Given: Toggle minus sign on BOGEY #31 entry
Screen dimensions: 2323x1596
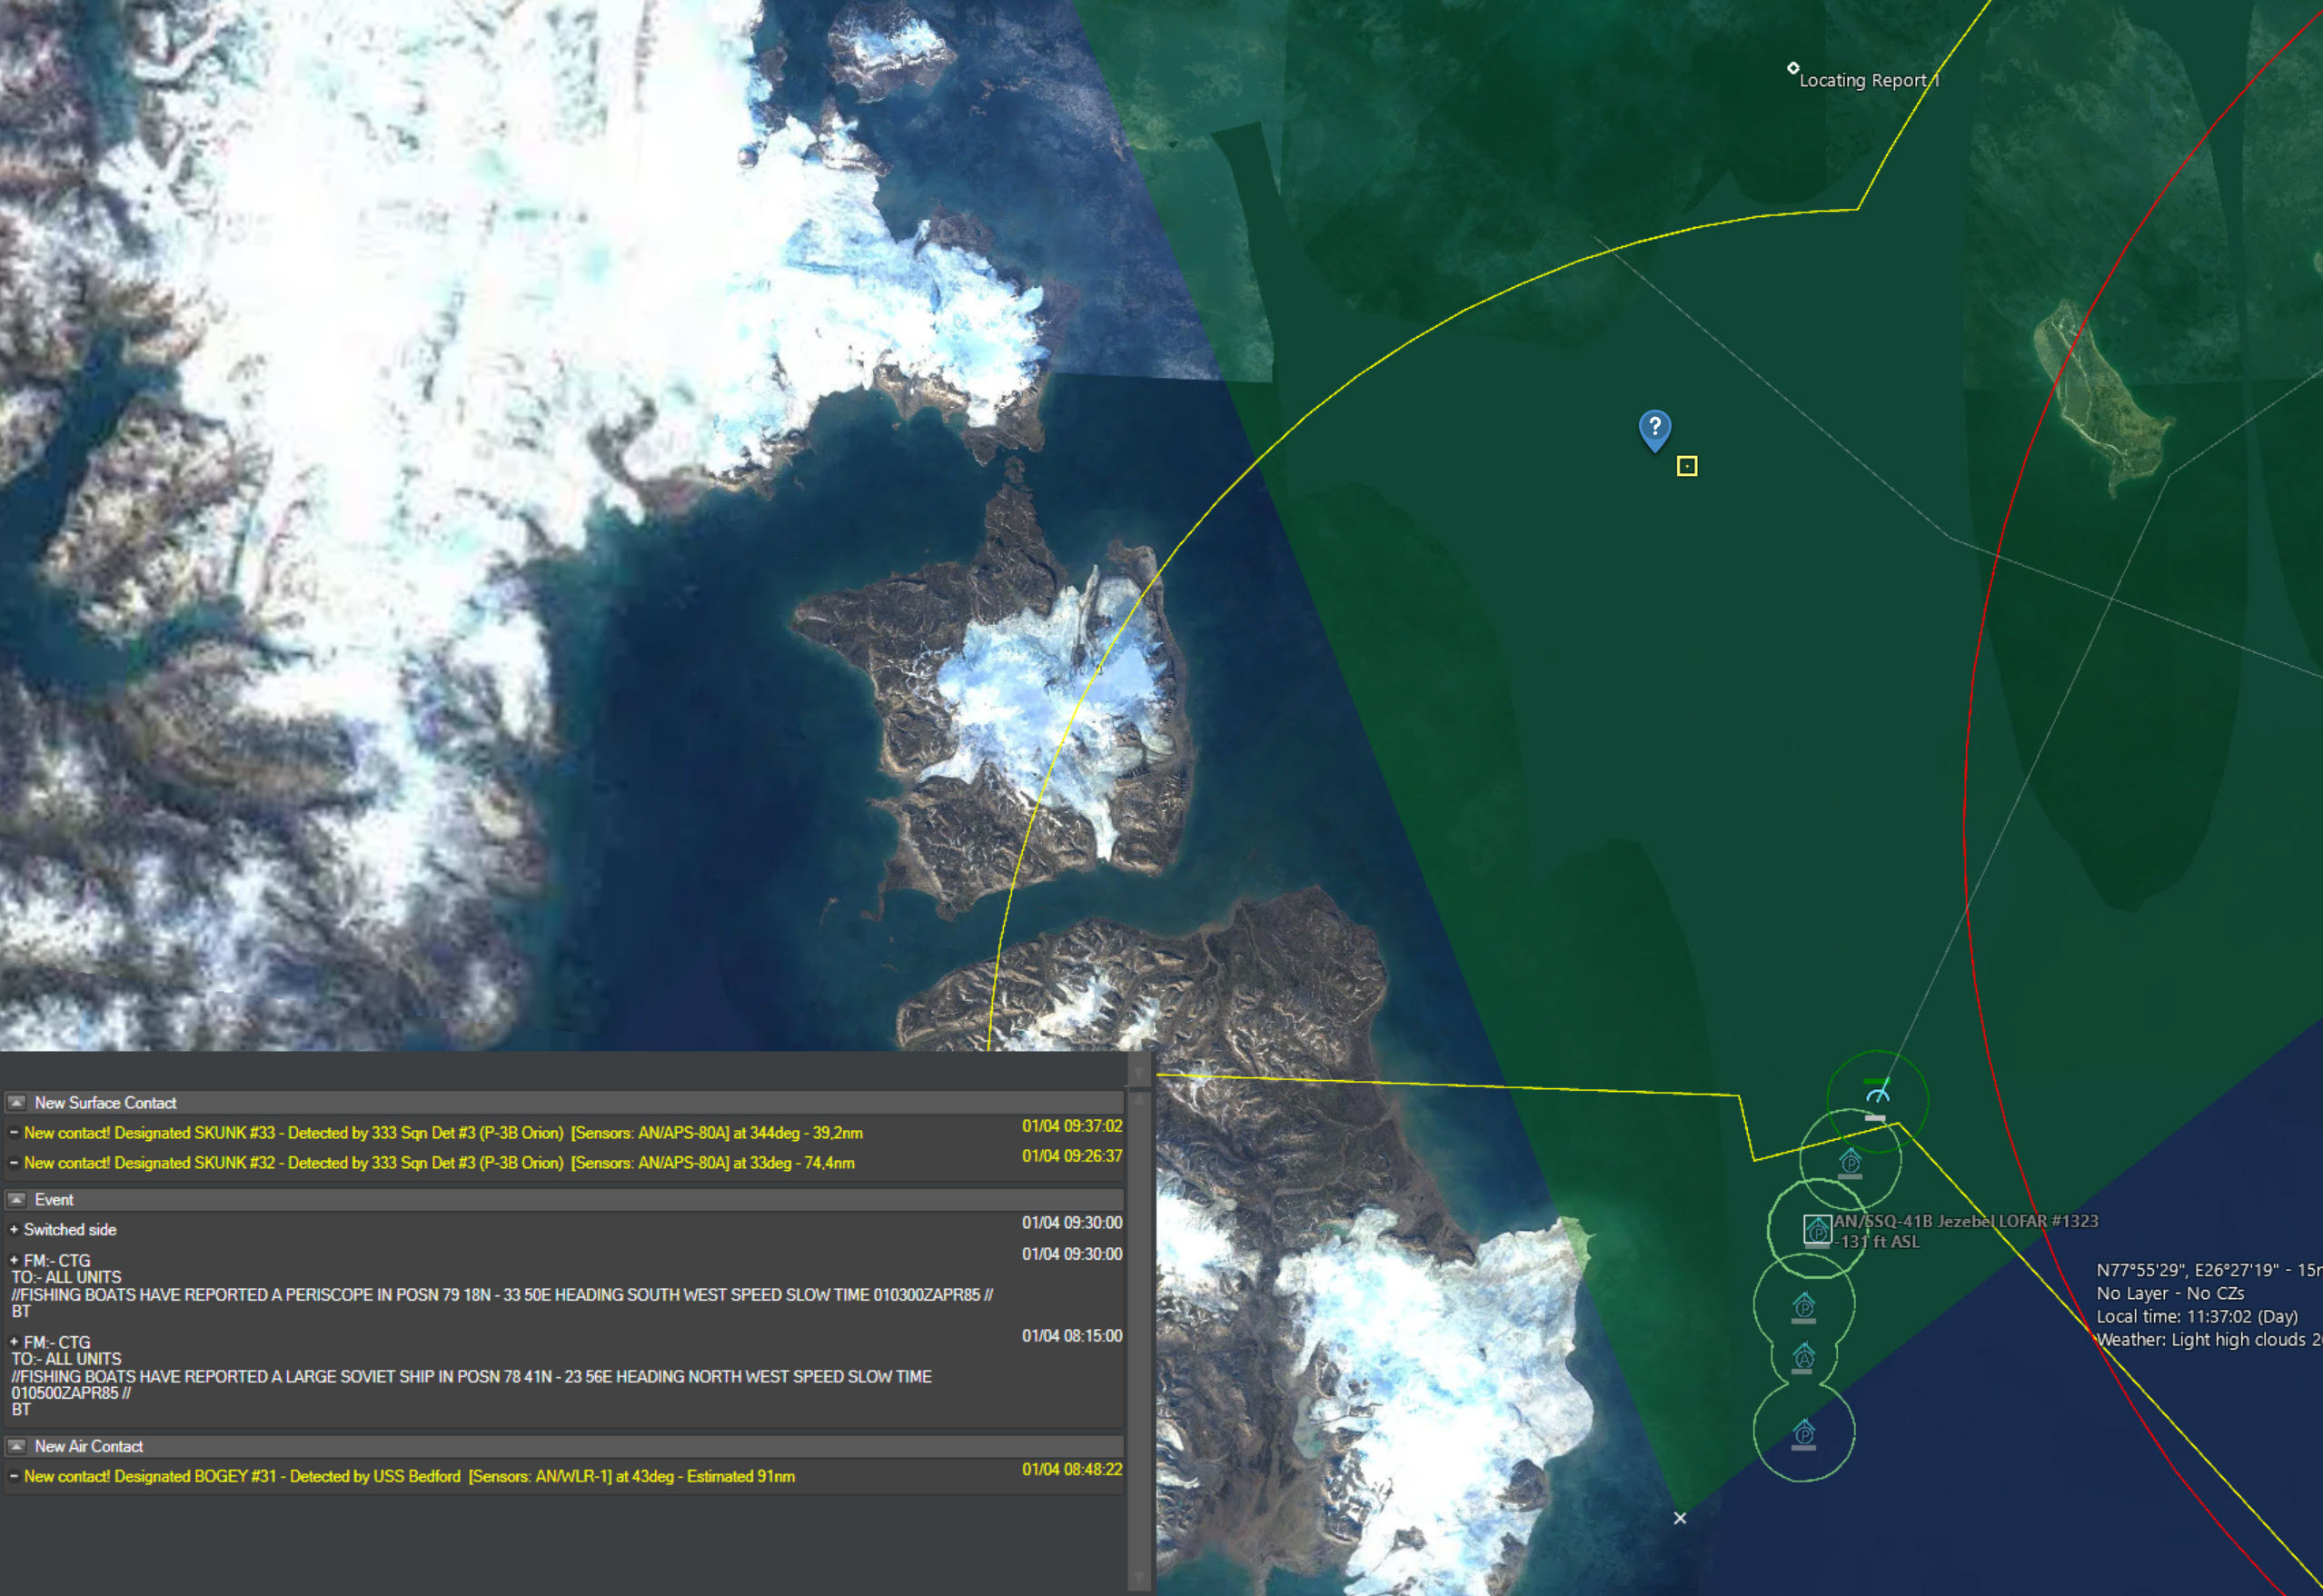Looking at the screenshot, I should tap(14, 1476).
